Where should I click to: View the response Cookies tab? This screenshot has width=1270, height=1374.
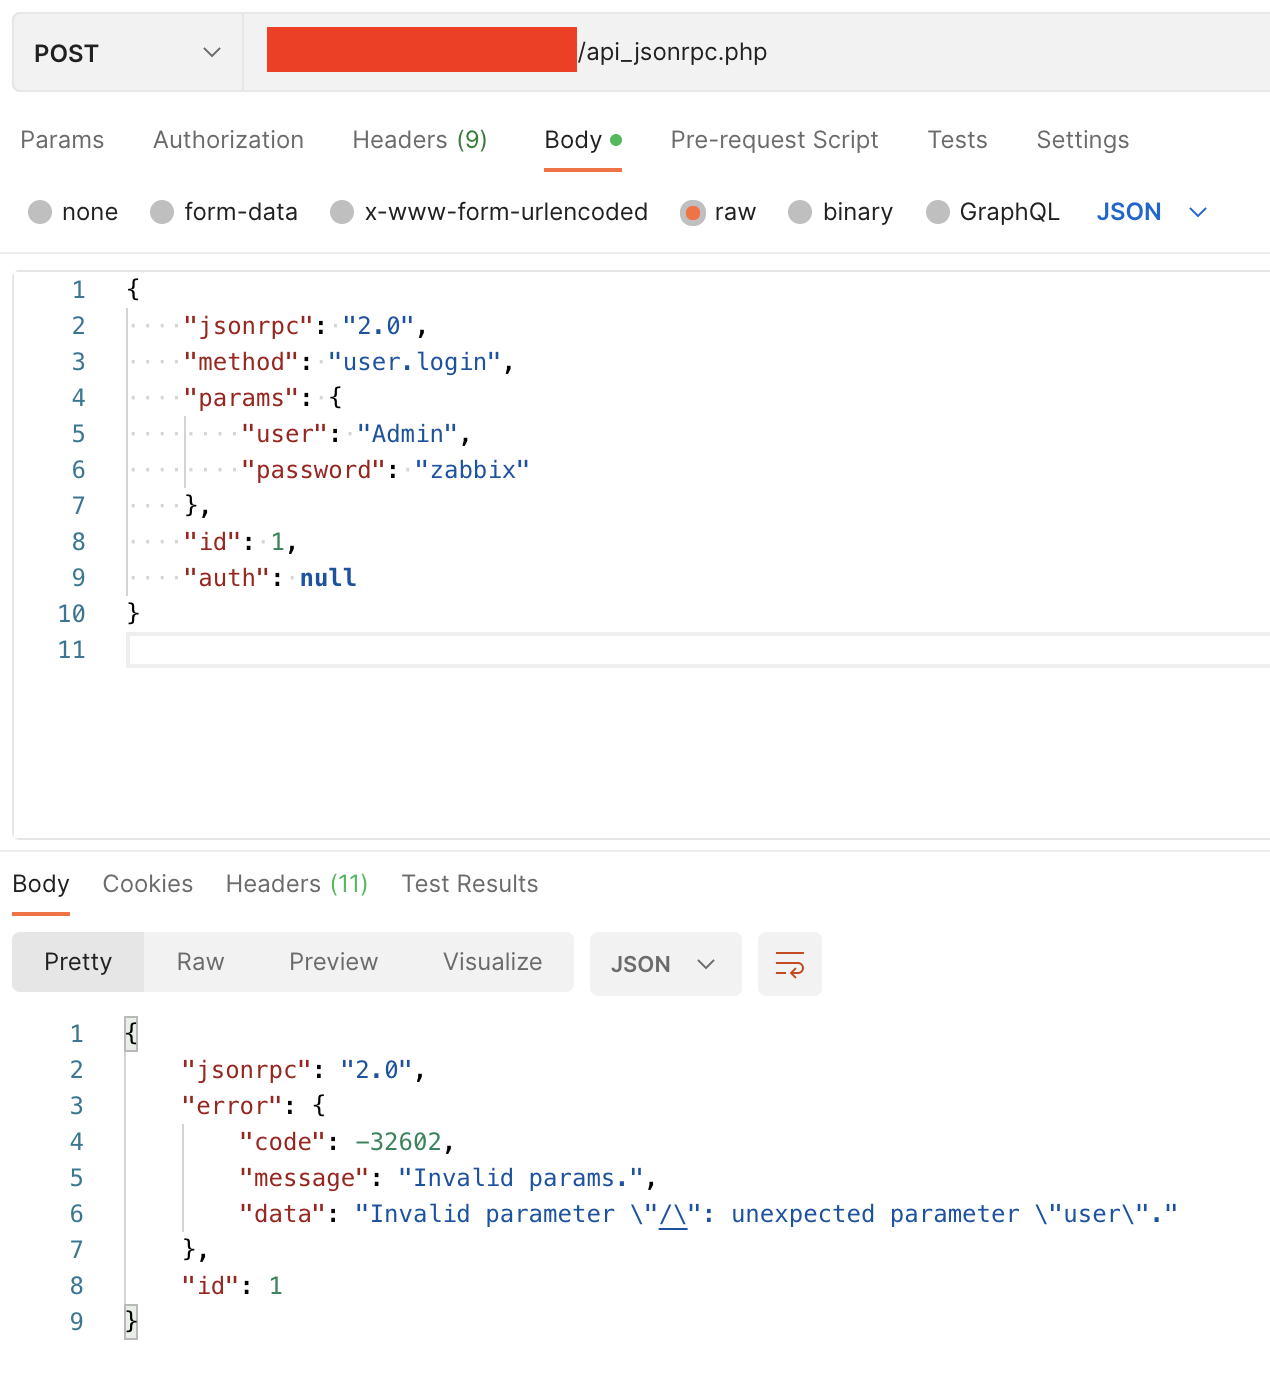point(148,884)
